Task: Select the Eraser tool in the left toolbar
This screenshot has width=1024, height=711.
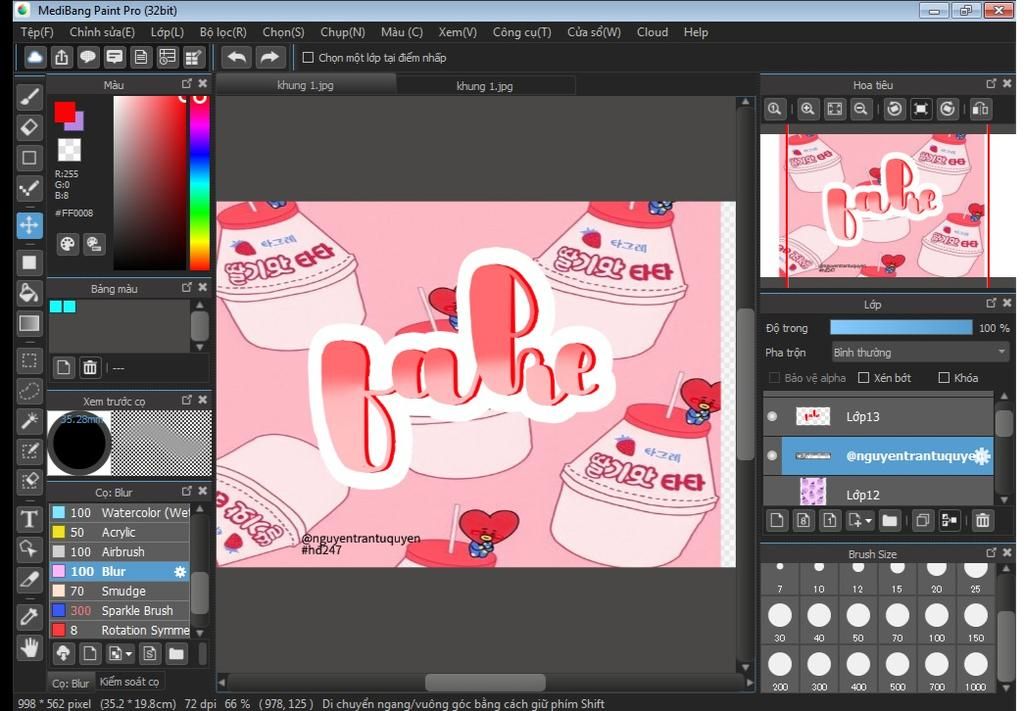Action: 29,127
